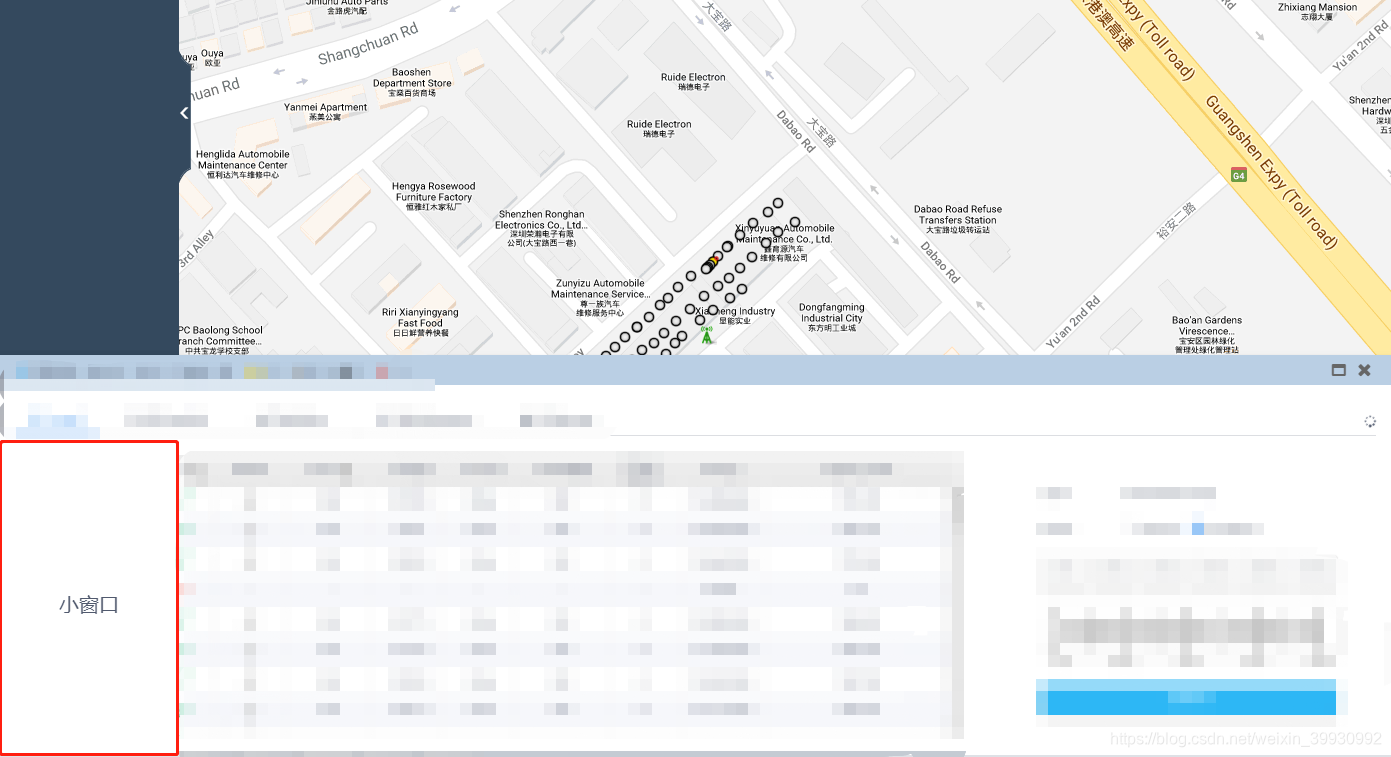
Task: Select Baoshen Department Store map label
Action: click(412, 83)
